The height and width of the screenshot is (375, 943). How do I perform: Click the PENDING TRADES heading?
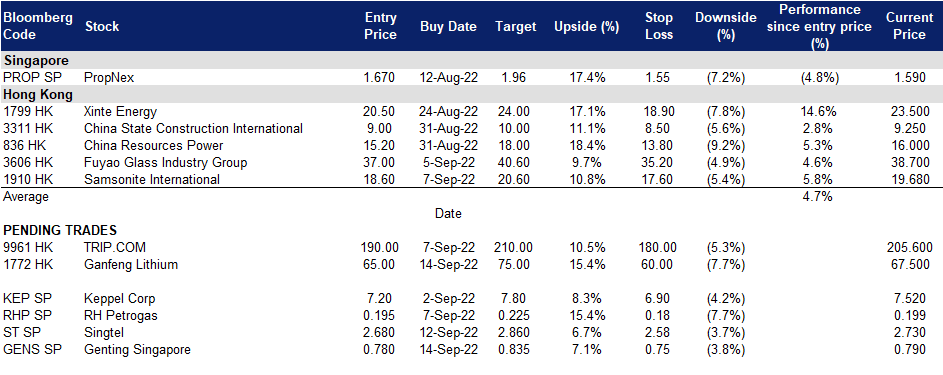[x=60, y=230]
